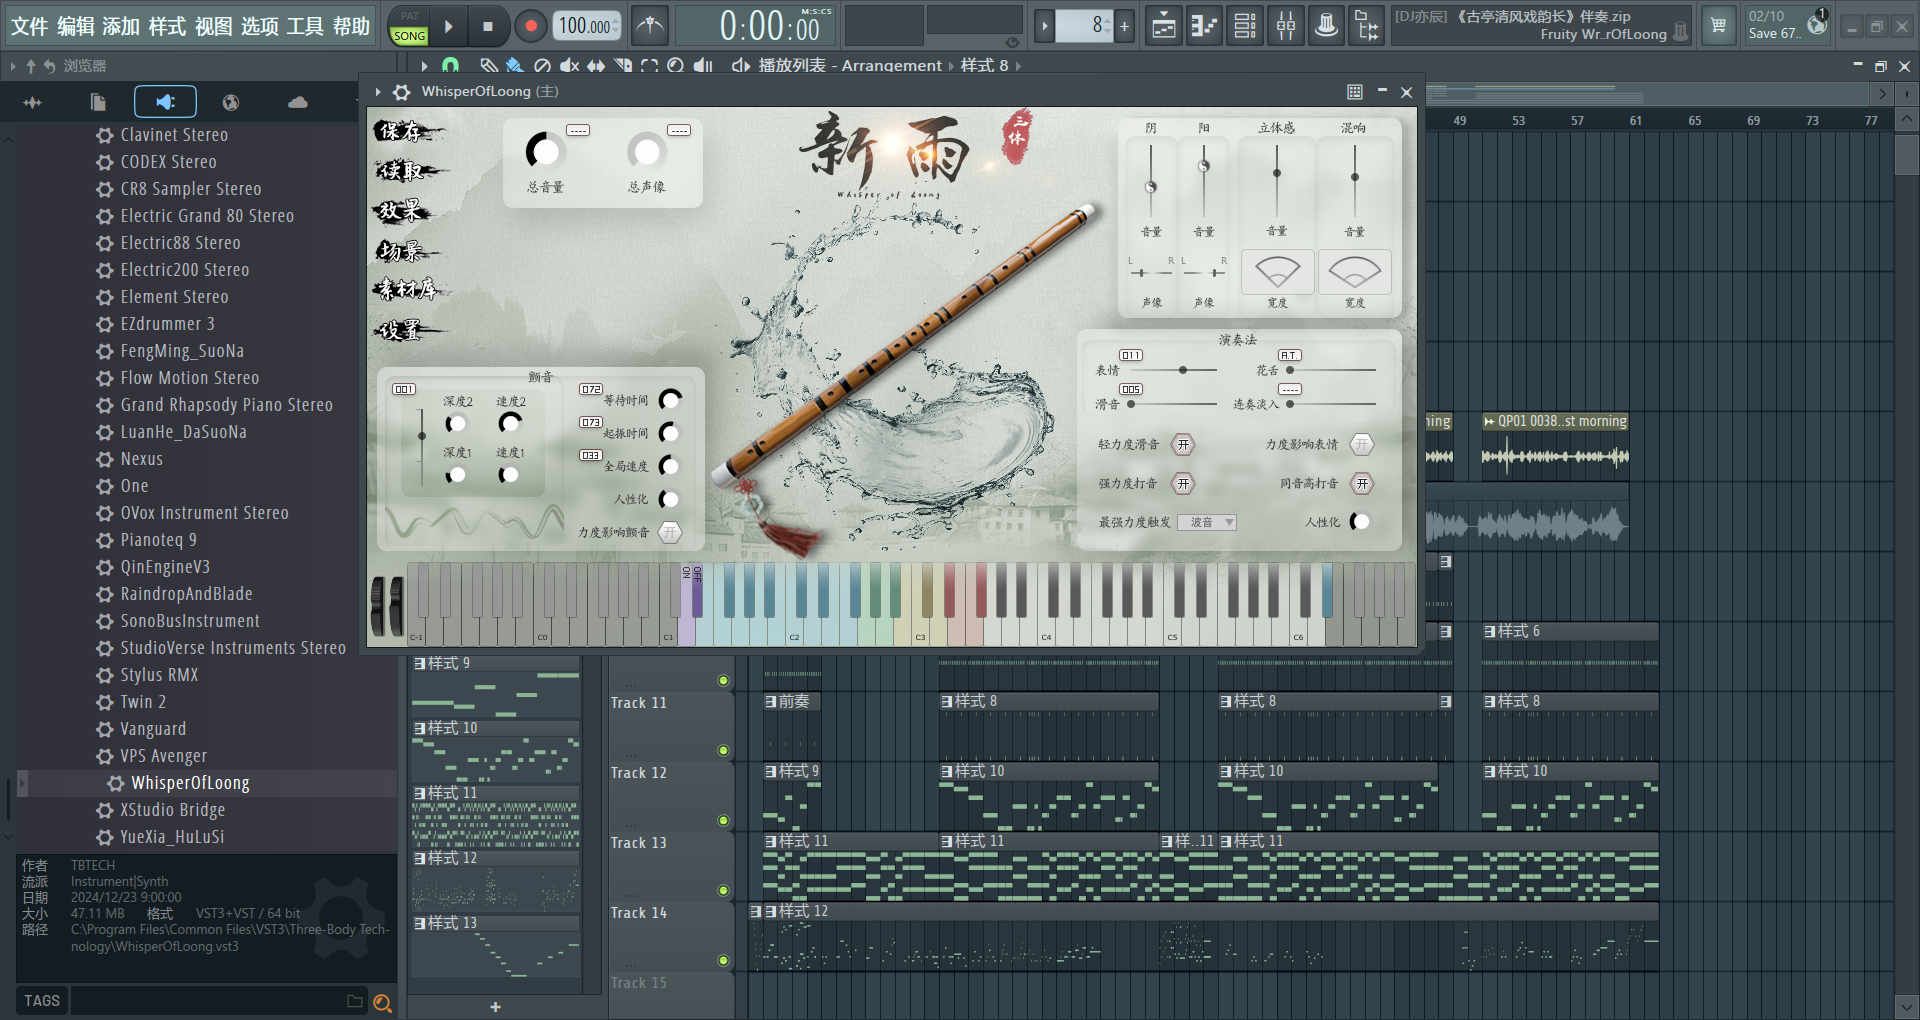Select the browser globe tab icon
This screenshot has height=1020, width=1920.
(x=231, y=102)
